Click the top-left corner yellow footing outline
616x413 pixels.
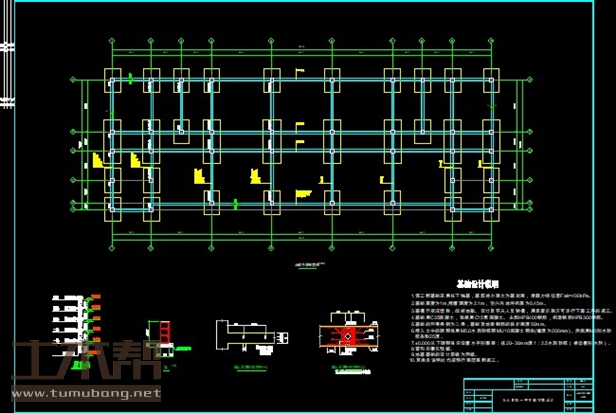[x=114, y=79]
